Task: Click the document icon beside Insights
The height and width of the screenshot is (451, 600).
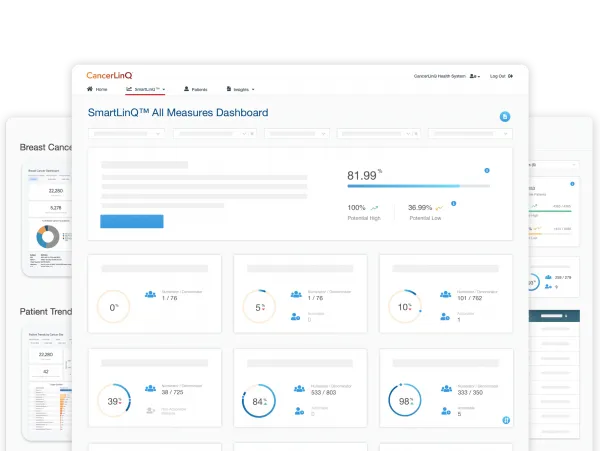Action: point(229,89)
